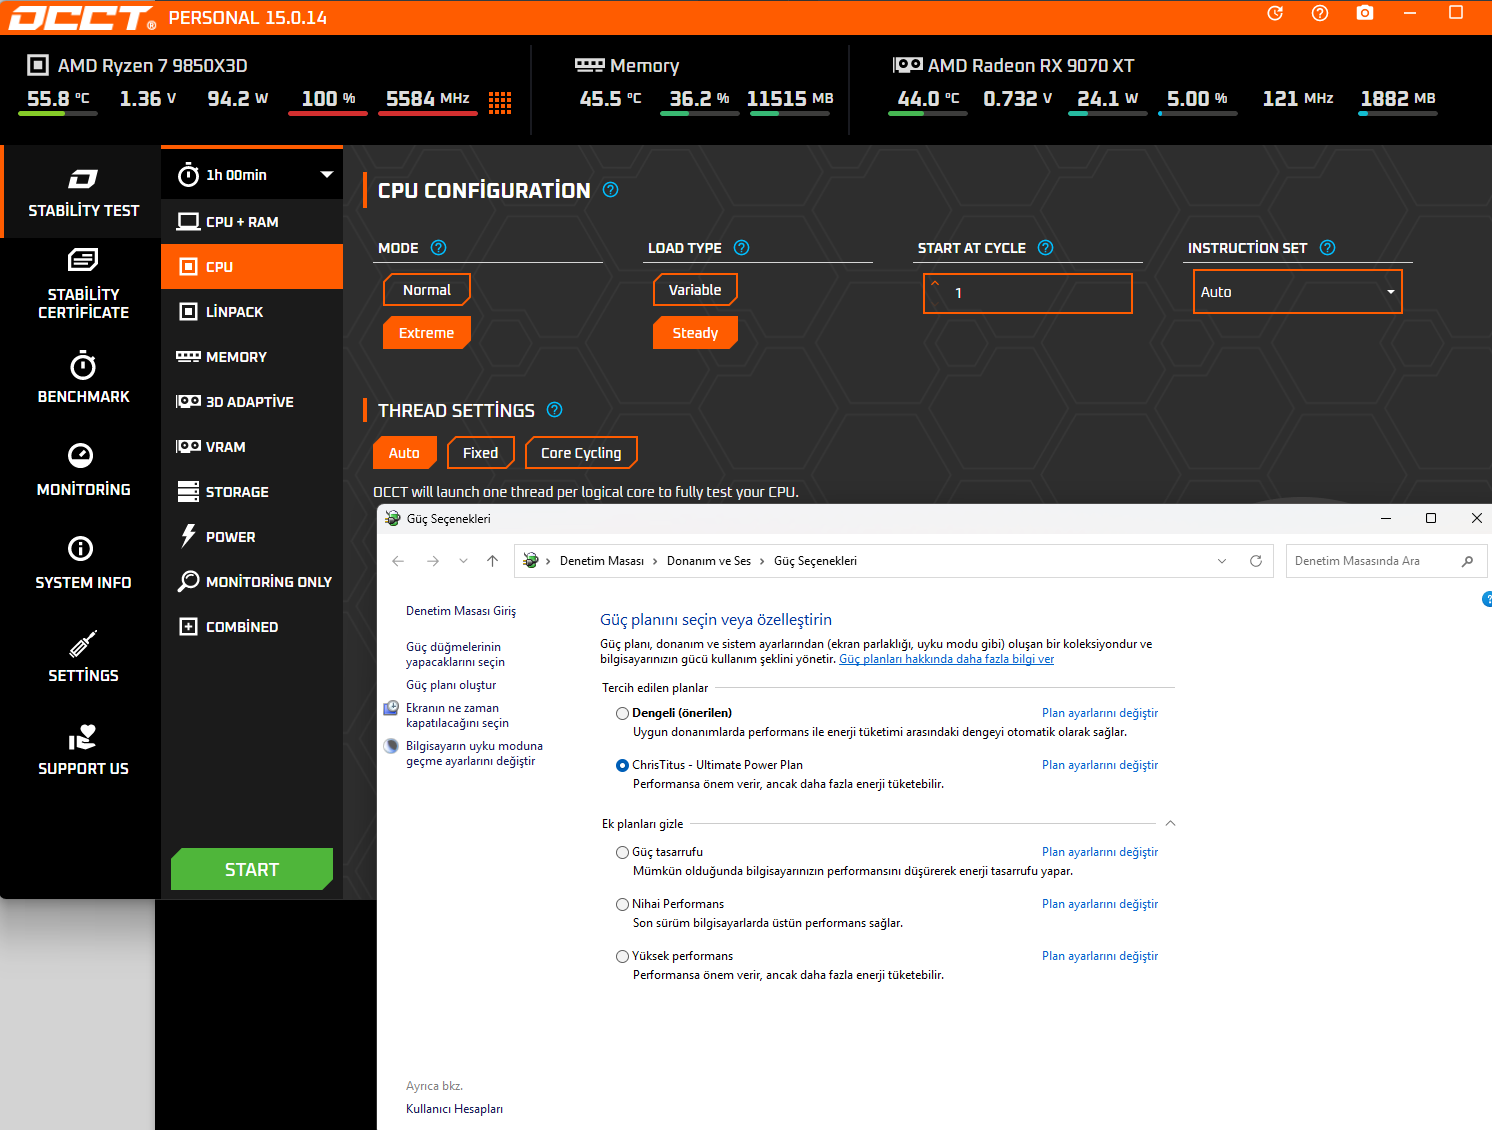This screenshot has height=1130, width=1492.
Task: Select the Combined test
Action: coord(252,627)
